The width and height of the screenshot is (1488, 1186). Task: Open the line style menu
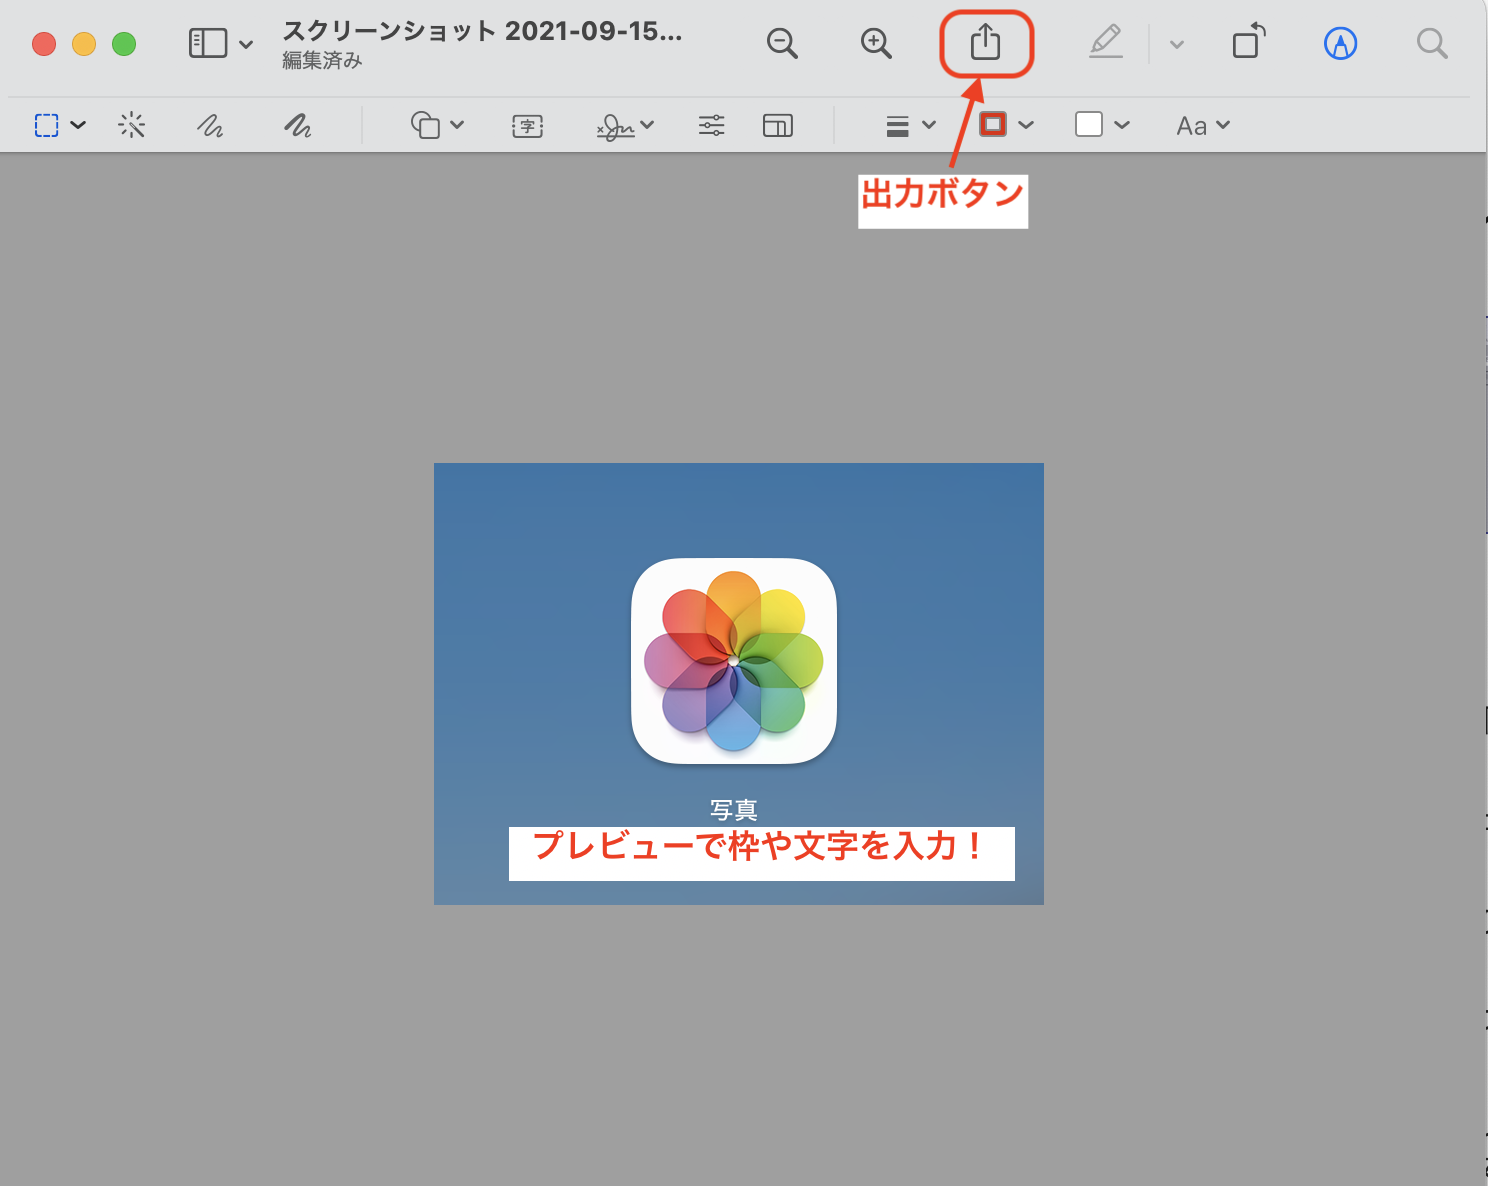898,126
